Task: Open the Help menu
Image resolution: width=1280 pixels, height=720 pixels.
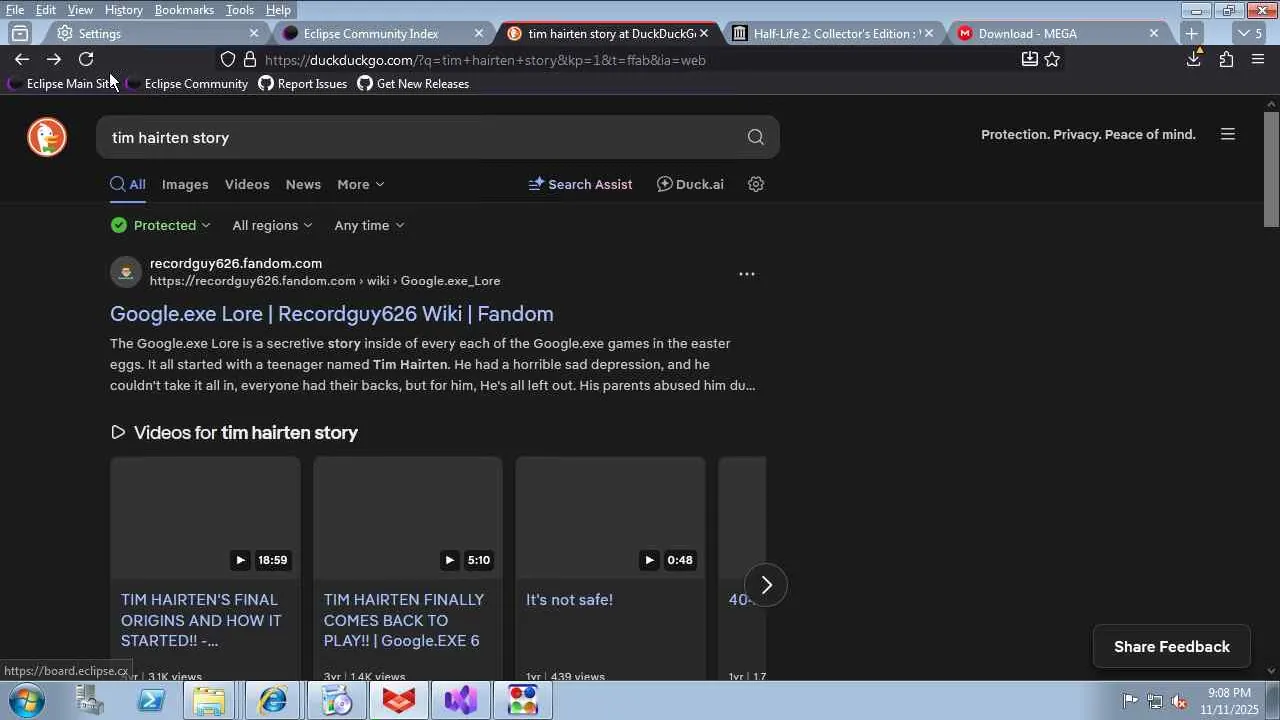Action: coord(278,10)
